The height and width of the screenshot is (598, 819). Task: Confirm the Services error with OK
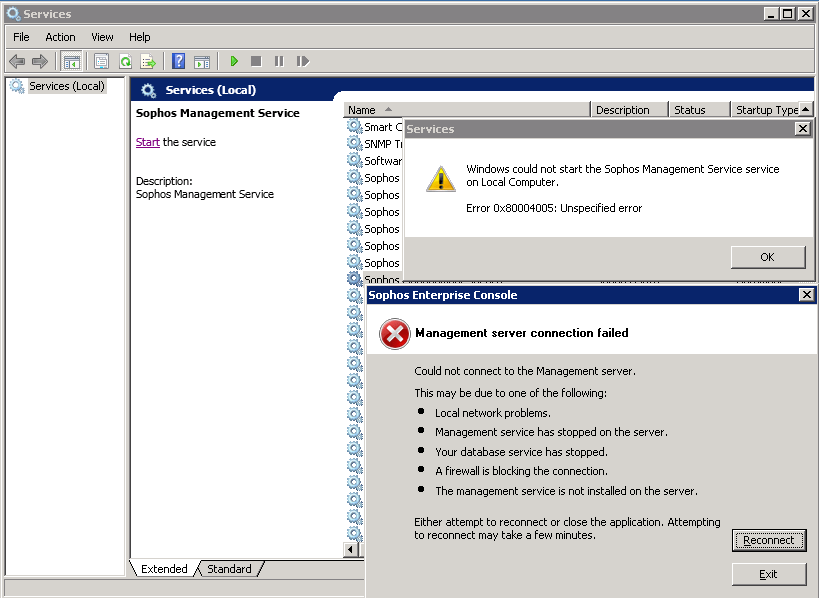[x=767, y=257]
